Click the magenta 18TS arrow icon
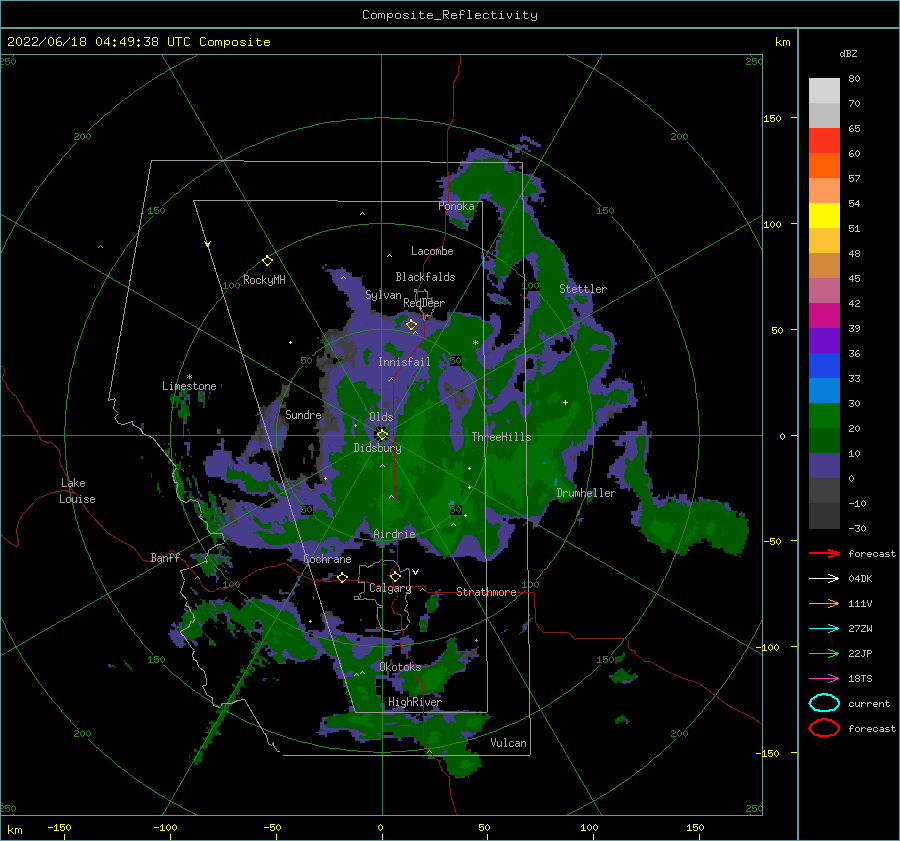Screen dimensions: 900x841 pyautogui.click(x=824, y=679)
